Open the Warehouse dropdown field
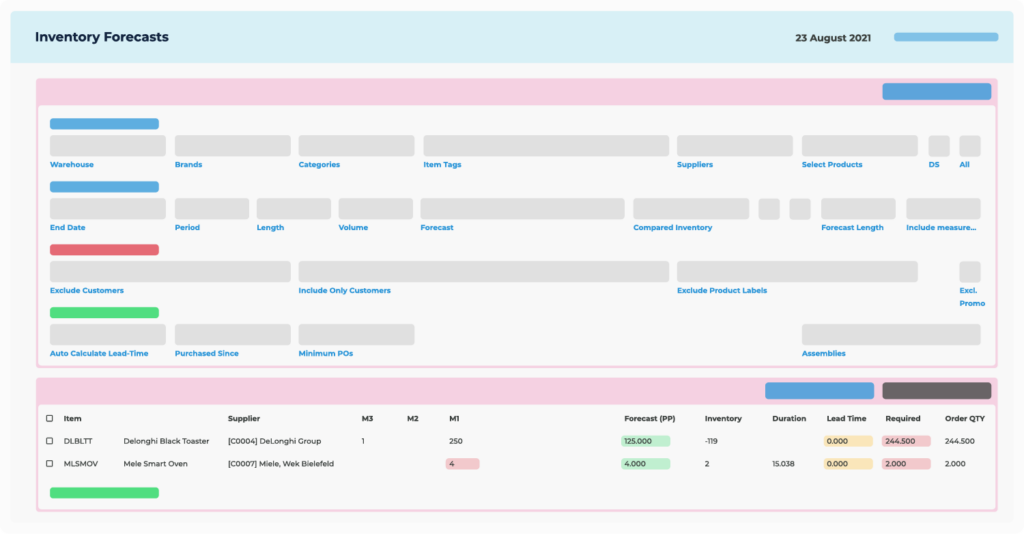This screenshot has width=1024, height=534. pyautogui.click(x=108, y=146)
